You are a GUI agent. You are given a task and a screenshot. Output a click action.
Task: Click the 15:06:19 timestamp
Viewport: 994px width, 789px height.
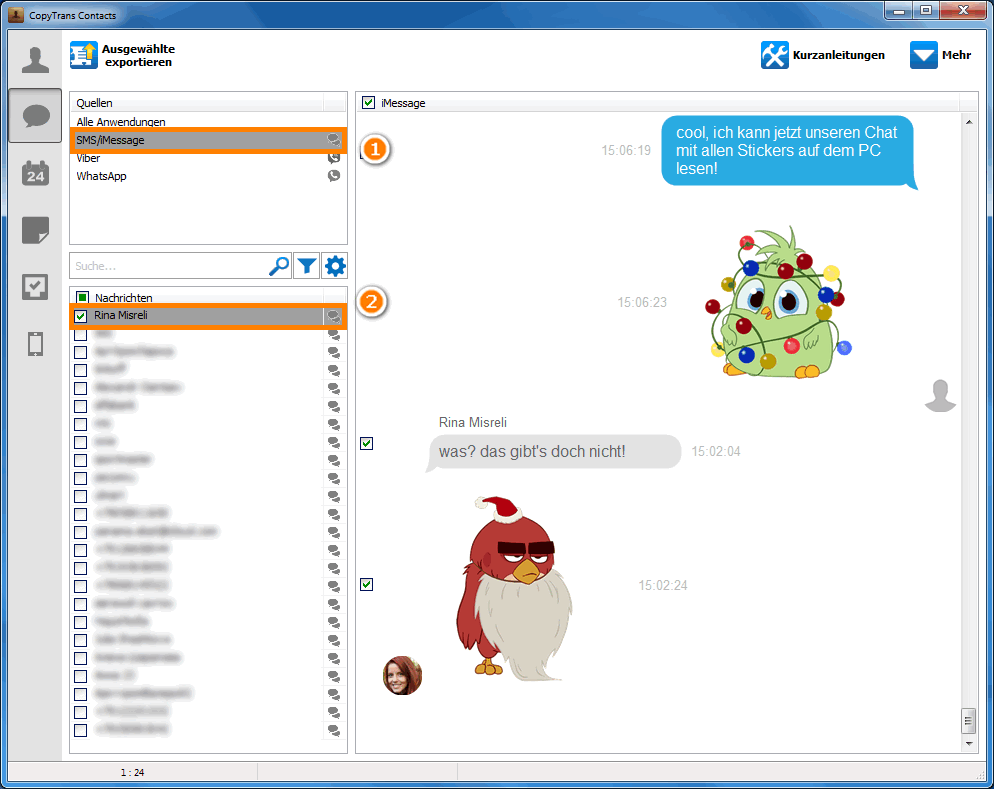[626, 150]
